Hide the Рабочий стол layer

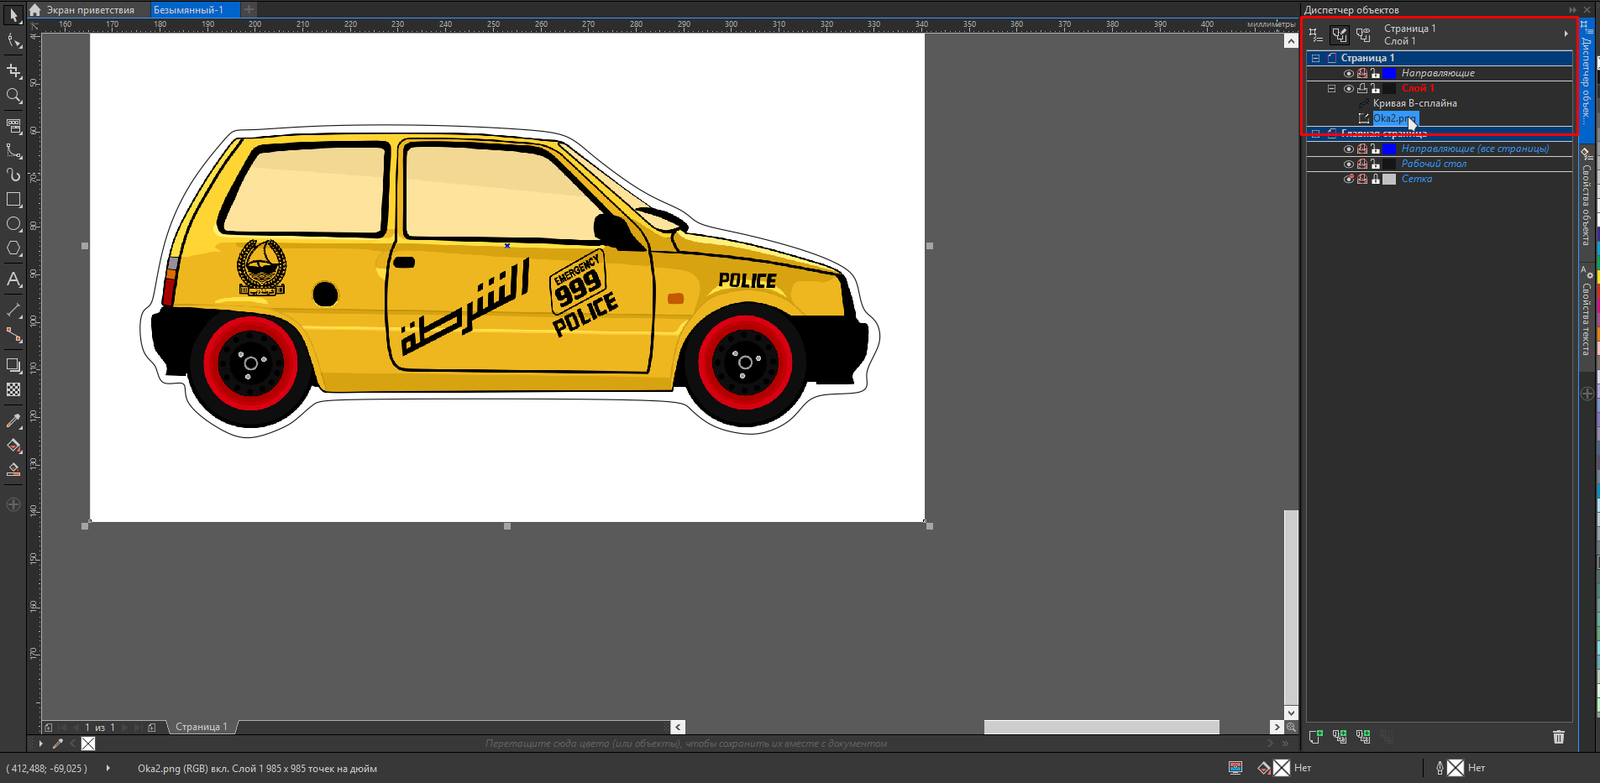[1348, 164]
